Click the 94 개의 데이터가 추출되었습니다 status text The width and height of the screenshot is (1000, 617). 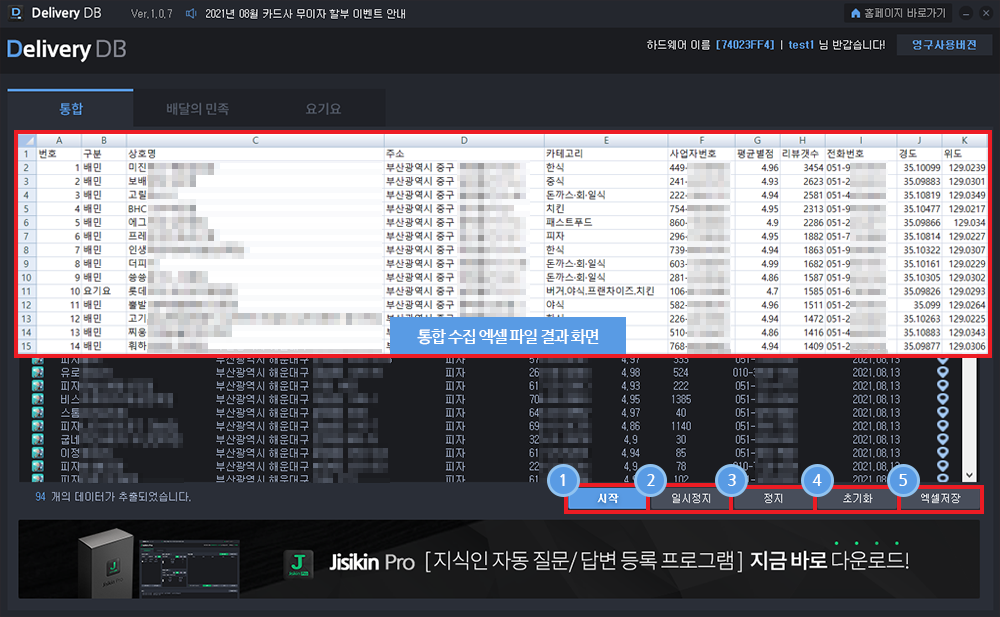[113, 496]
